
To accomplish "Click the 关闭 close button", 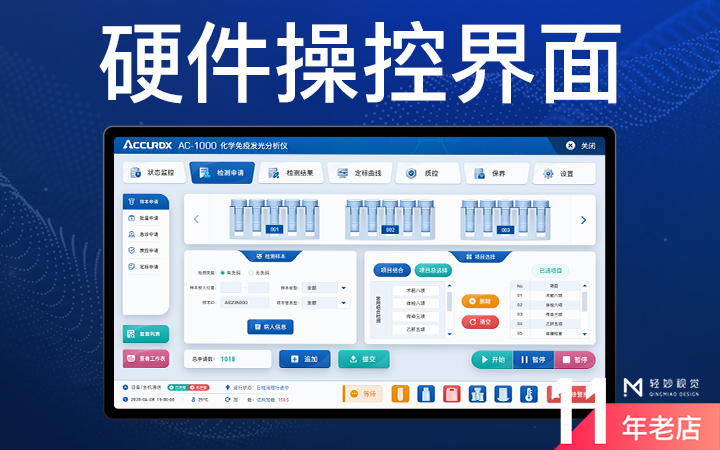I will pos(580,146).
